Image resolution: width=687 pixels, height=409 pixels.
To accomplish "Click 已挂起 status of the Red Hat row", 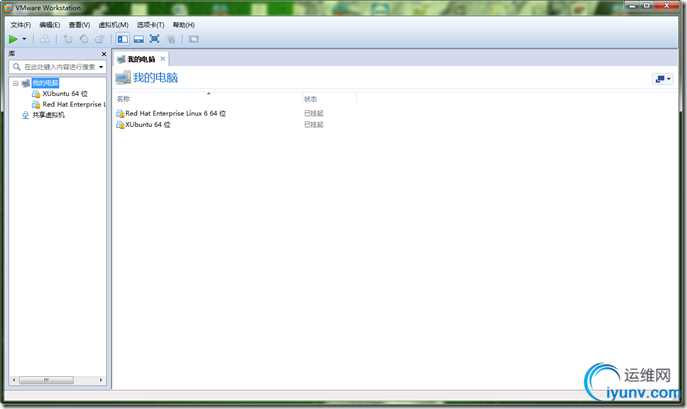I will [314, 114].
